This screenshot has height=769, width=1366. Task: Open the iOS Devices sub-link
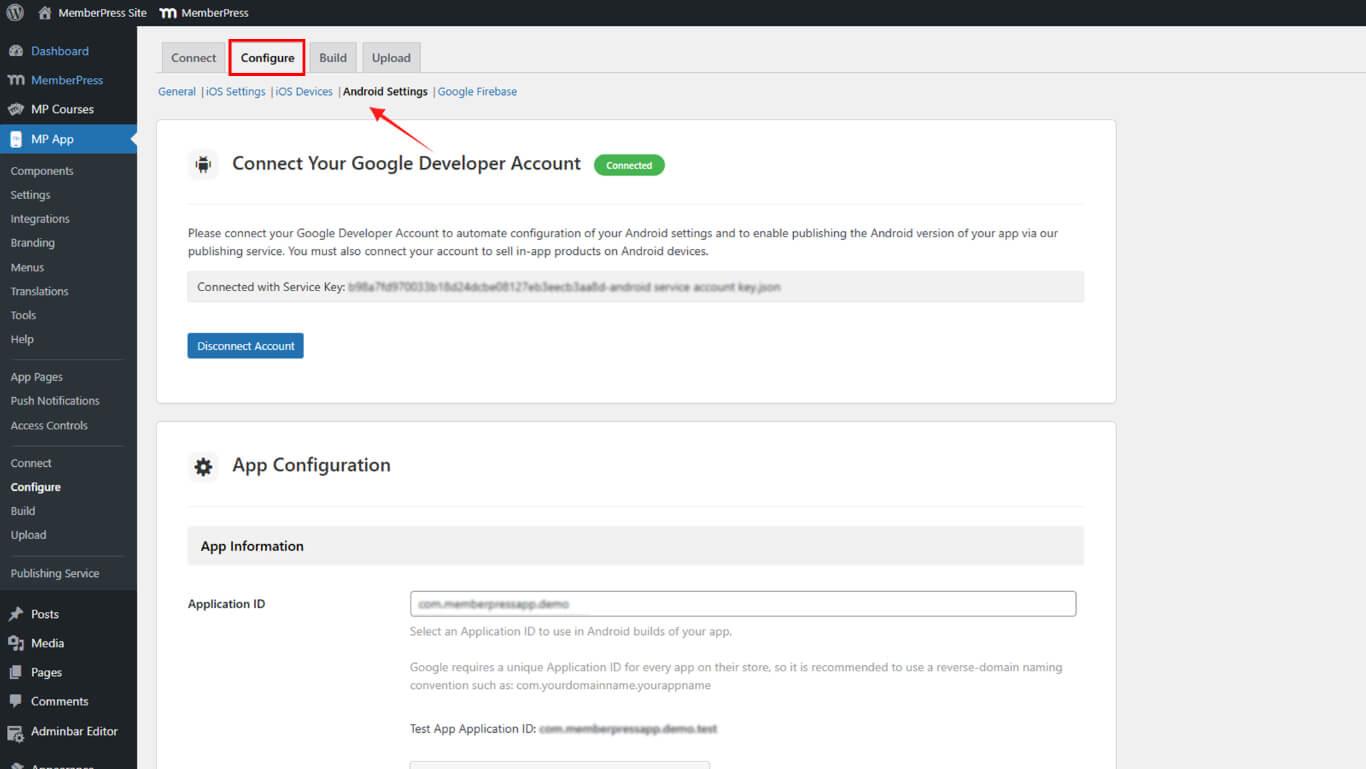[x=304, y=92]
